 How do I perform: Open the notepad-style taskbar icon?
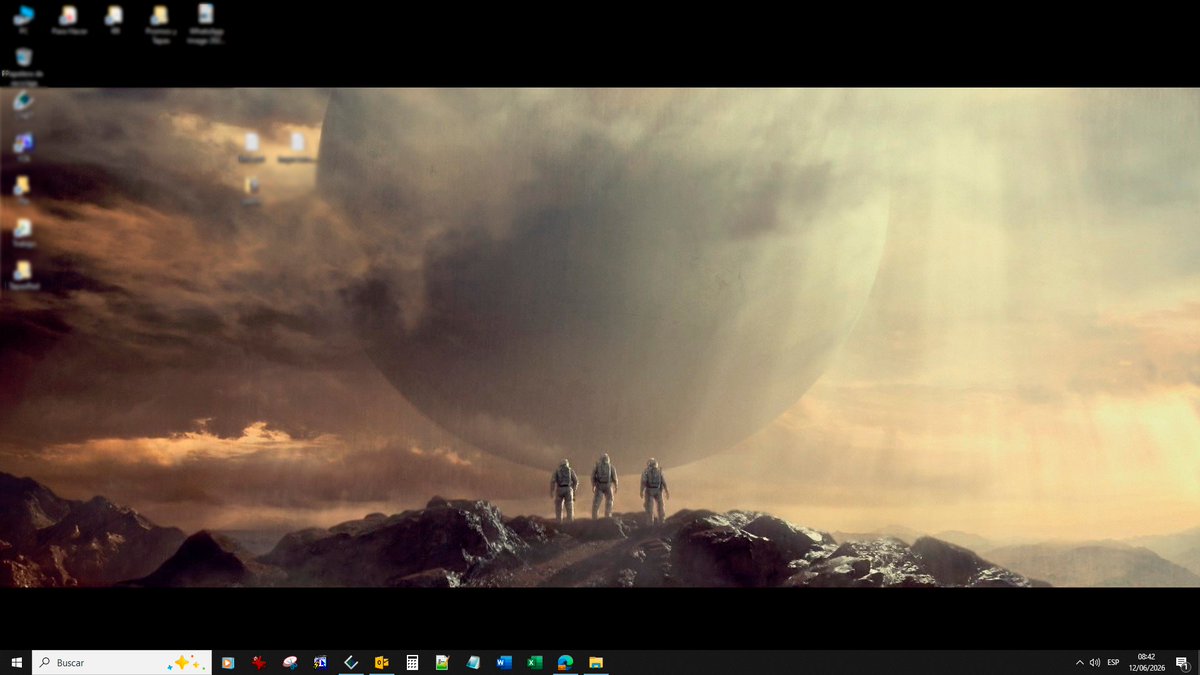coord(473,662)
